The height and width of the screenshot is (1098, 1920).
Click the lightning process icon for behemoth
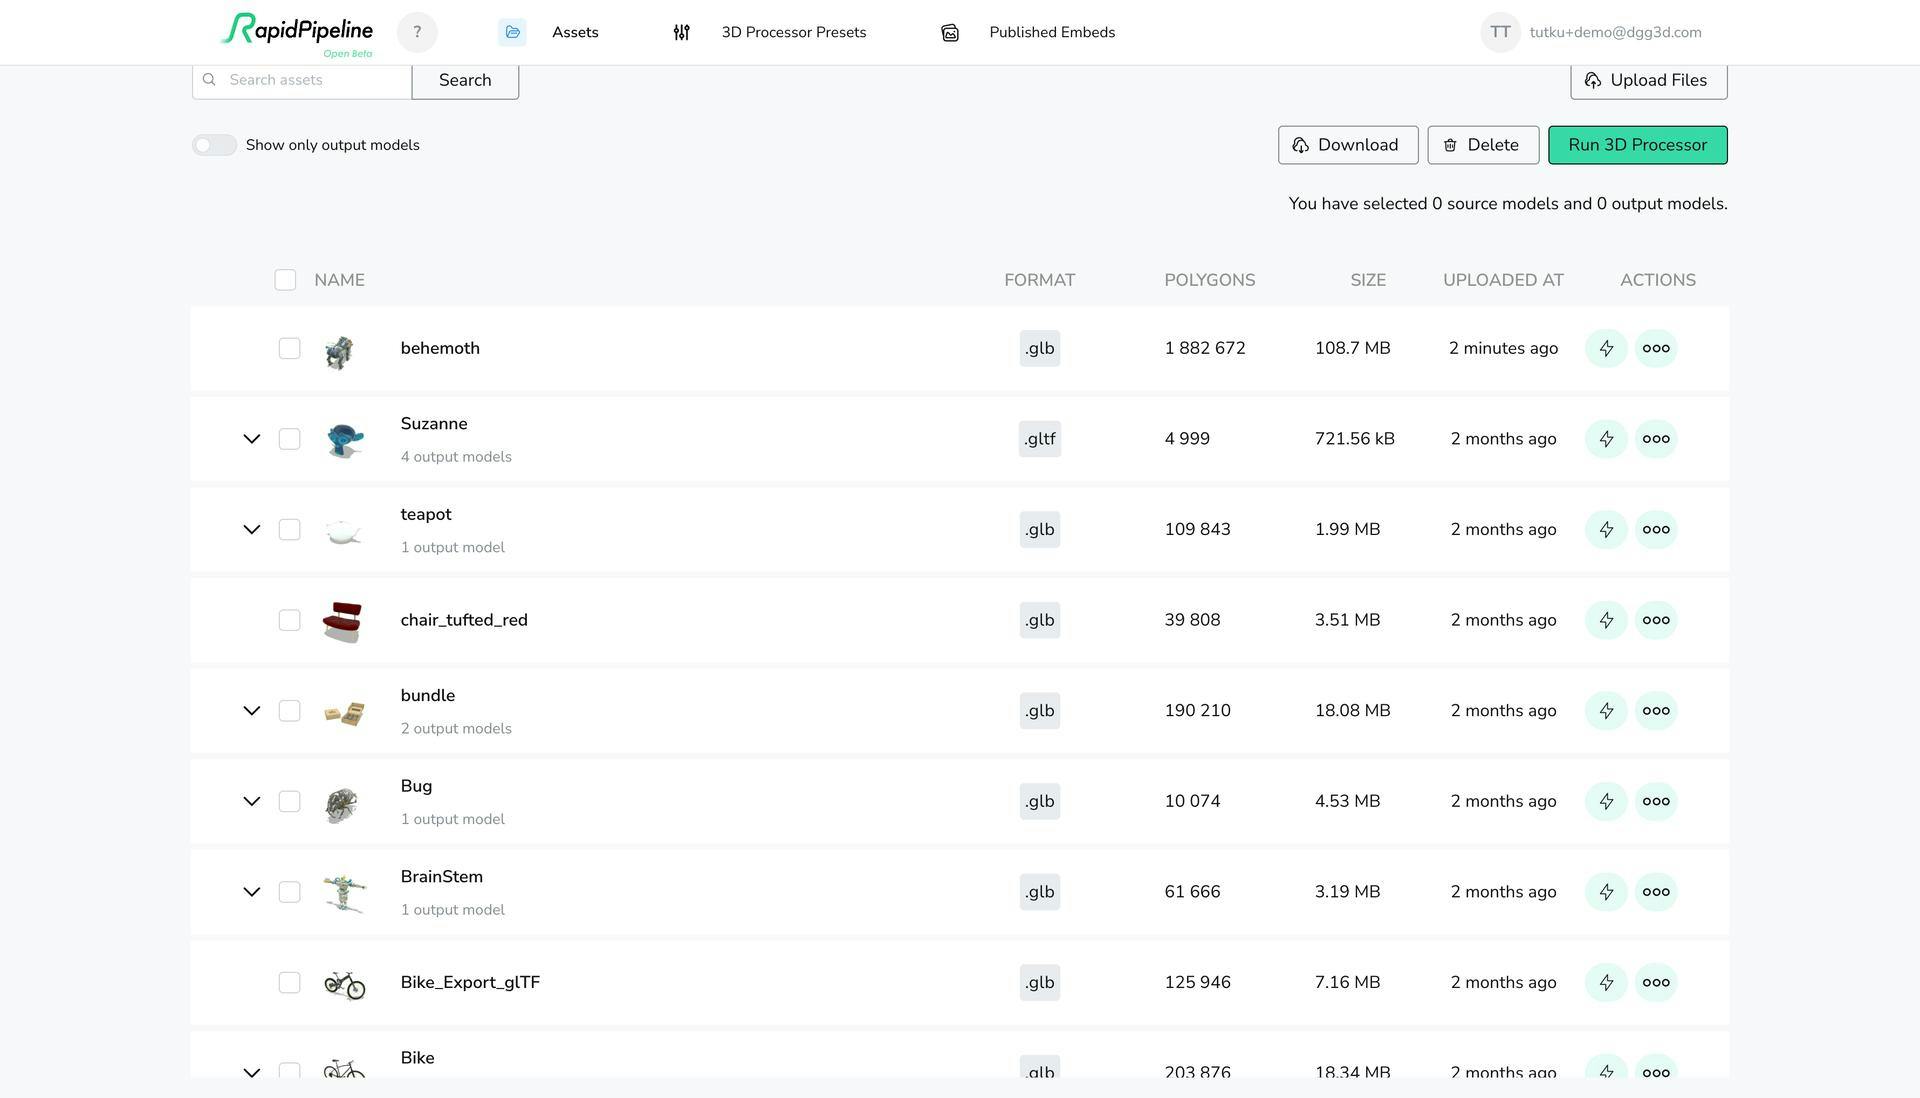(x=1606, y=348)
